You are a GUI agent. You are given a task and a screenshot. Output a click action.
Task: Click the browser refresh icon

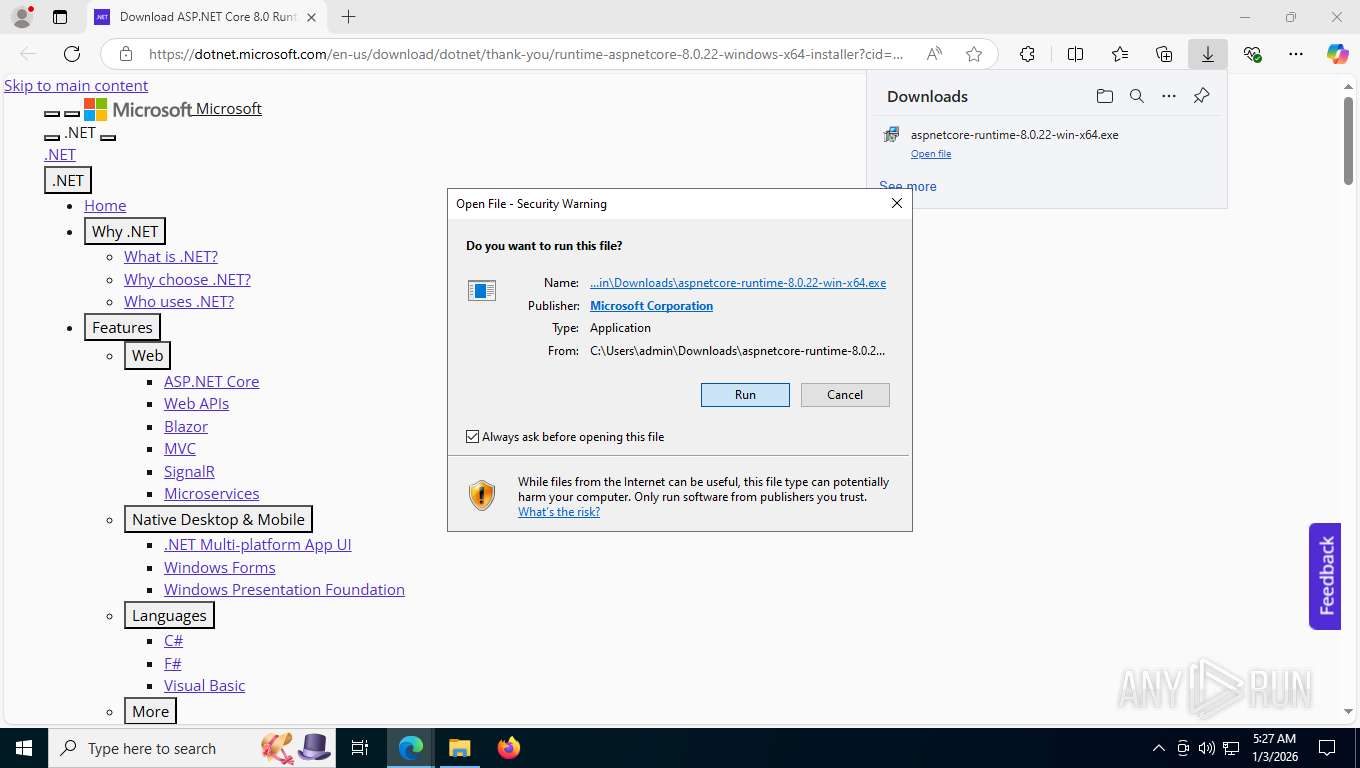click(x=72, y=54)
